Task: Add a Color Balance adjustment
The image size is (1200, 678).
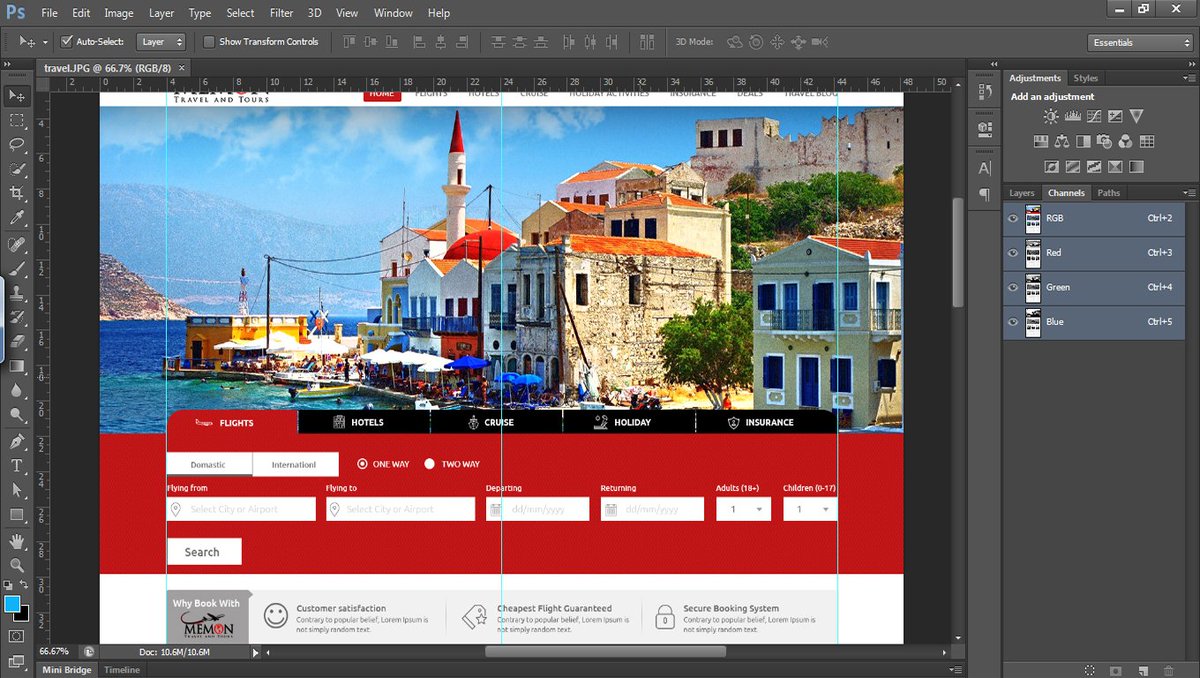Action: tap(1062, 142)
